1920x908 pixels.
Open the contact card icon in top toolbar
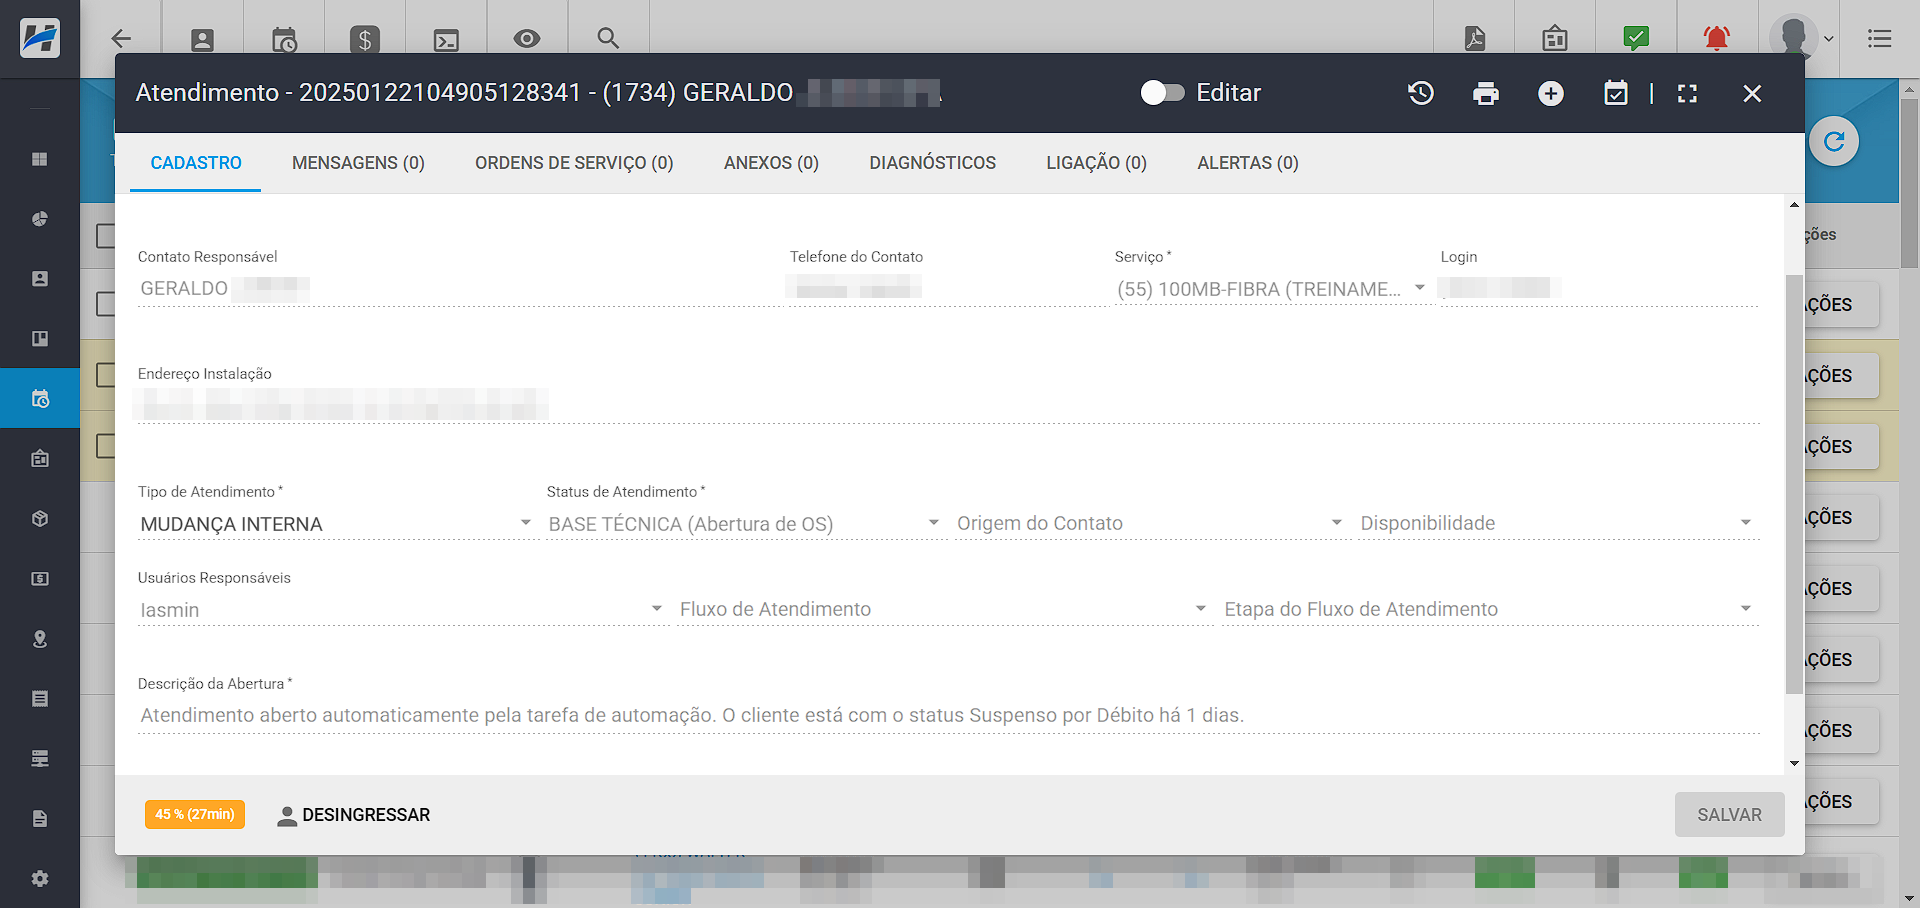pos(202,40)
